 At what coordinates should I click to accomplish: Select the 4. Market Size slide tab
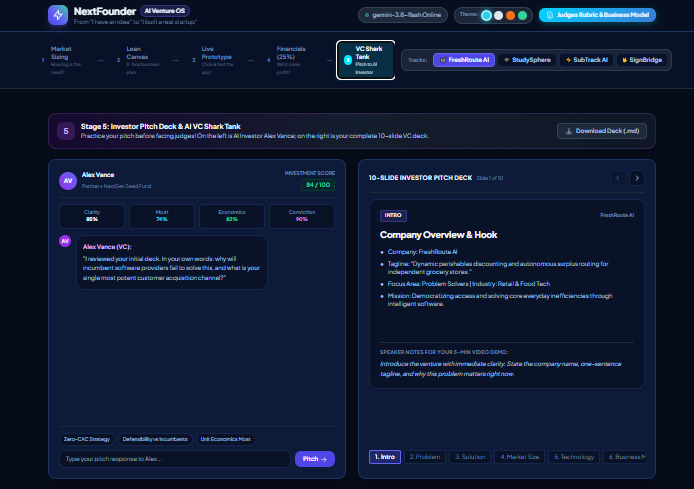(520, 457)
